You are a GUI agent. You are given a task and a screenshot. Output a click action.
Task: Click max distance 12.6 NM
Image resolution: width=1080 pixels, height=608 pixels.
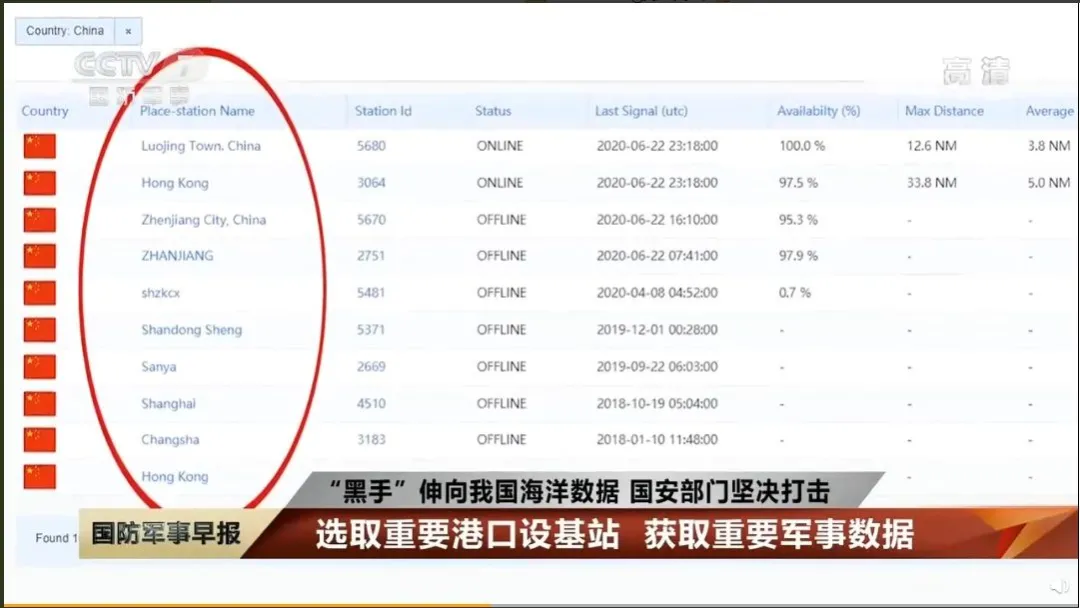(931, 146)
